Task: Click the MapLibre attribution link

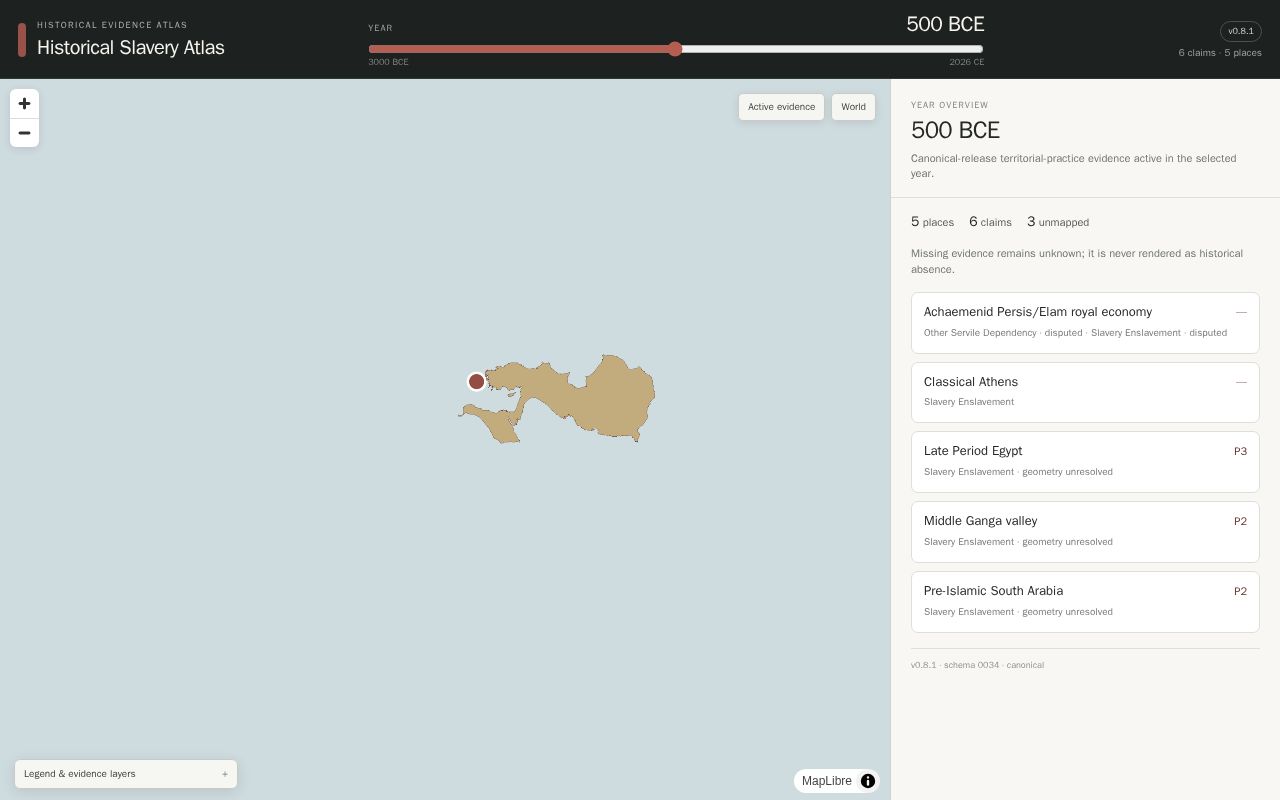Action: click(827, 781)
